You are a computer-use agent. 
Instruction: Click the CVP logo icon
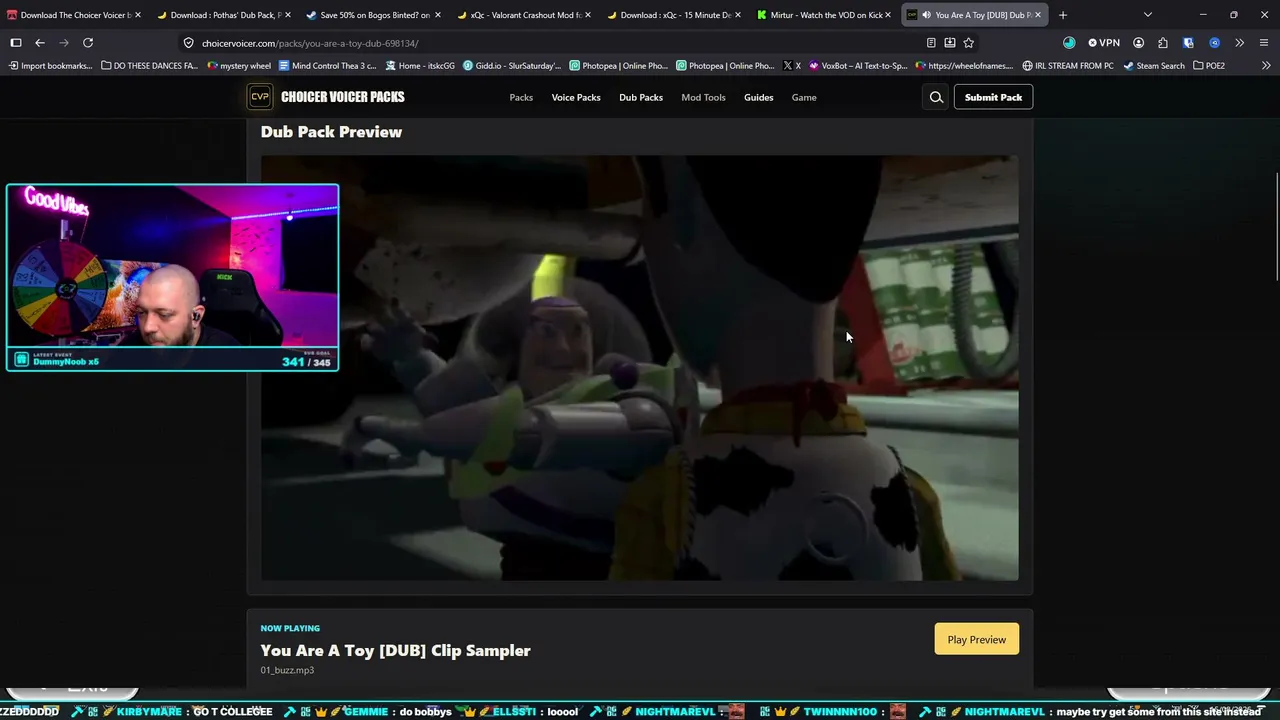[260, 97]
